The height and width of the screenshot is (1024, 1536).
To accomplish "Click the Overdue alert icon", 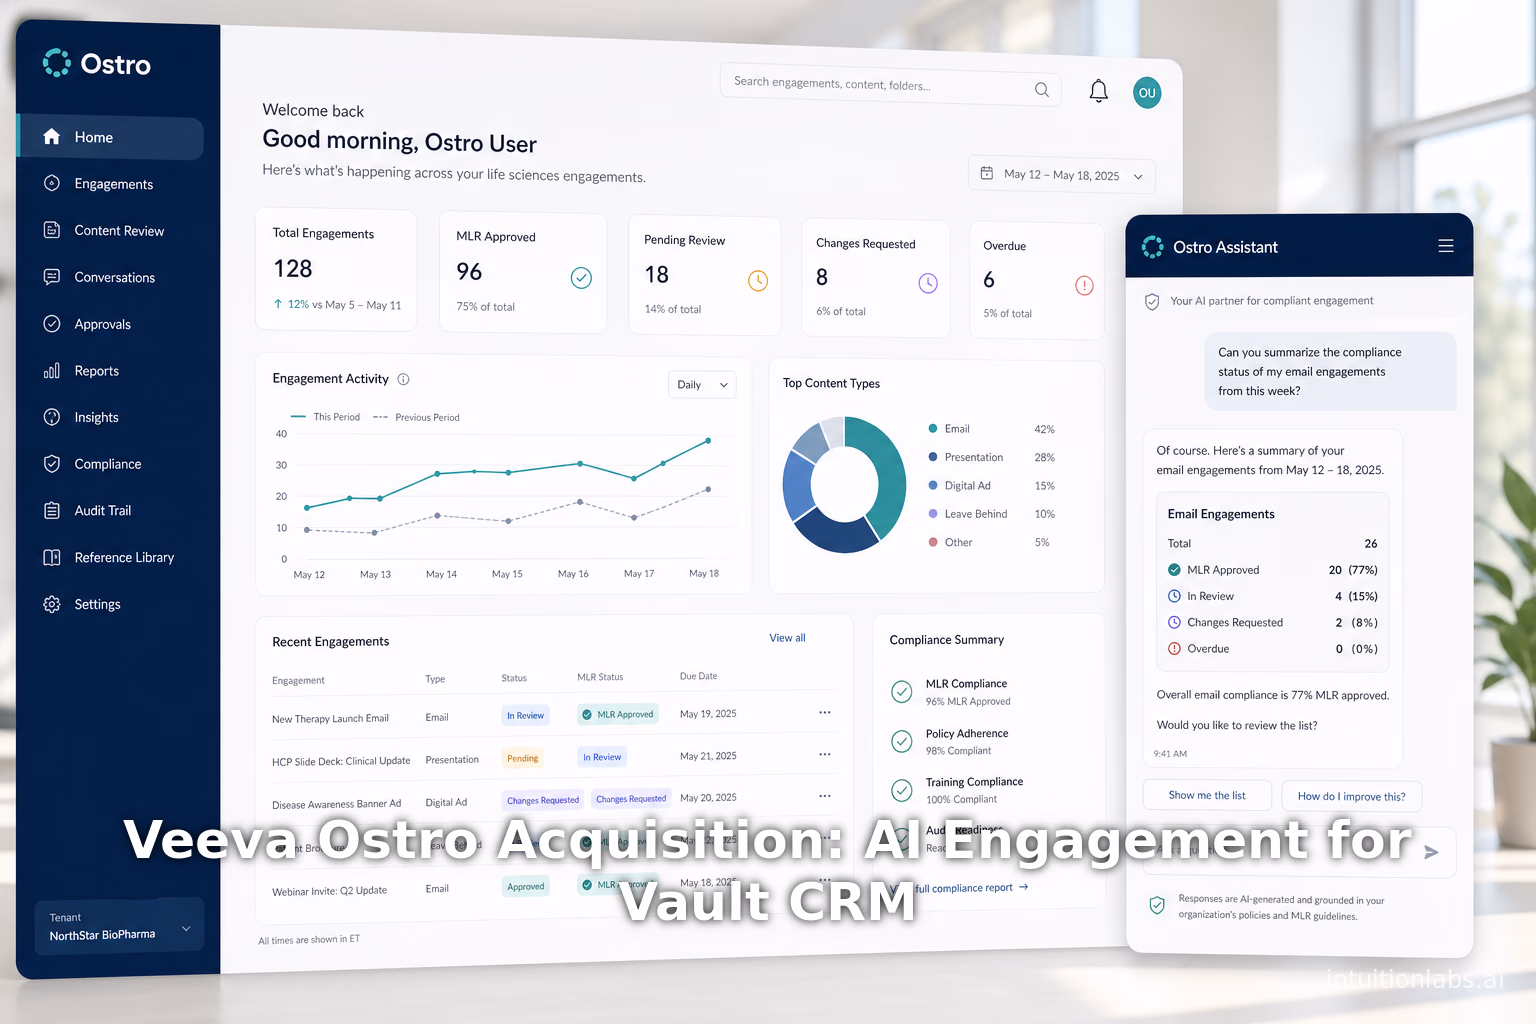I will point(1084,285).
